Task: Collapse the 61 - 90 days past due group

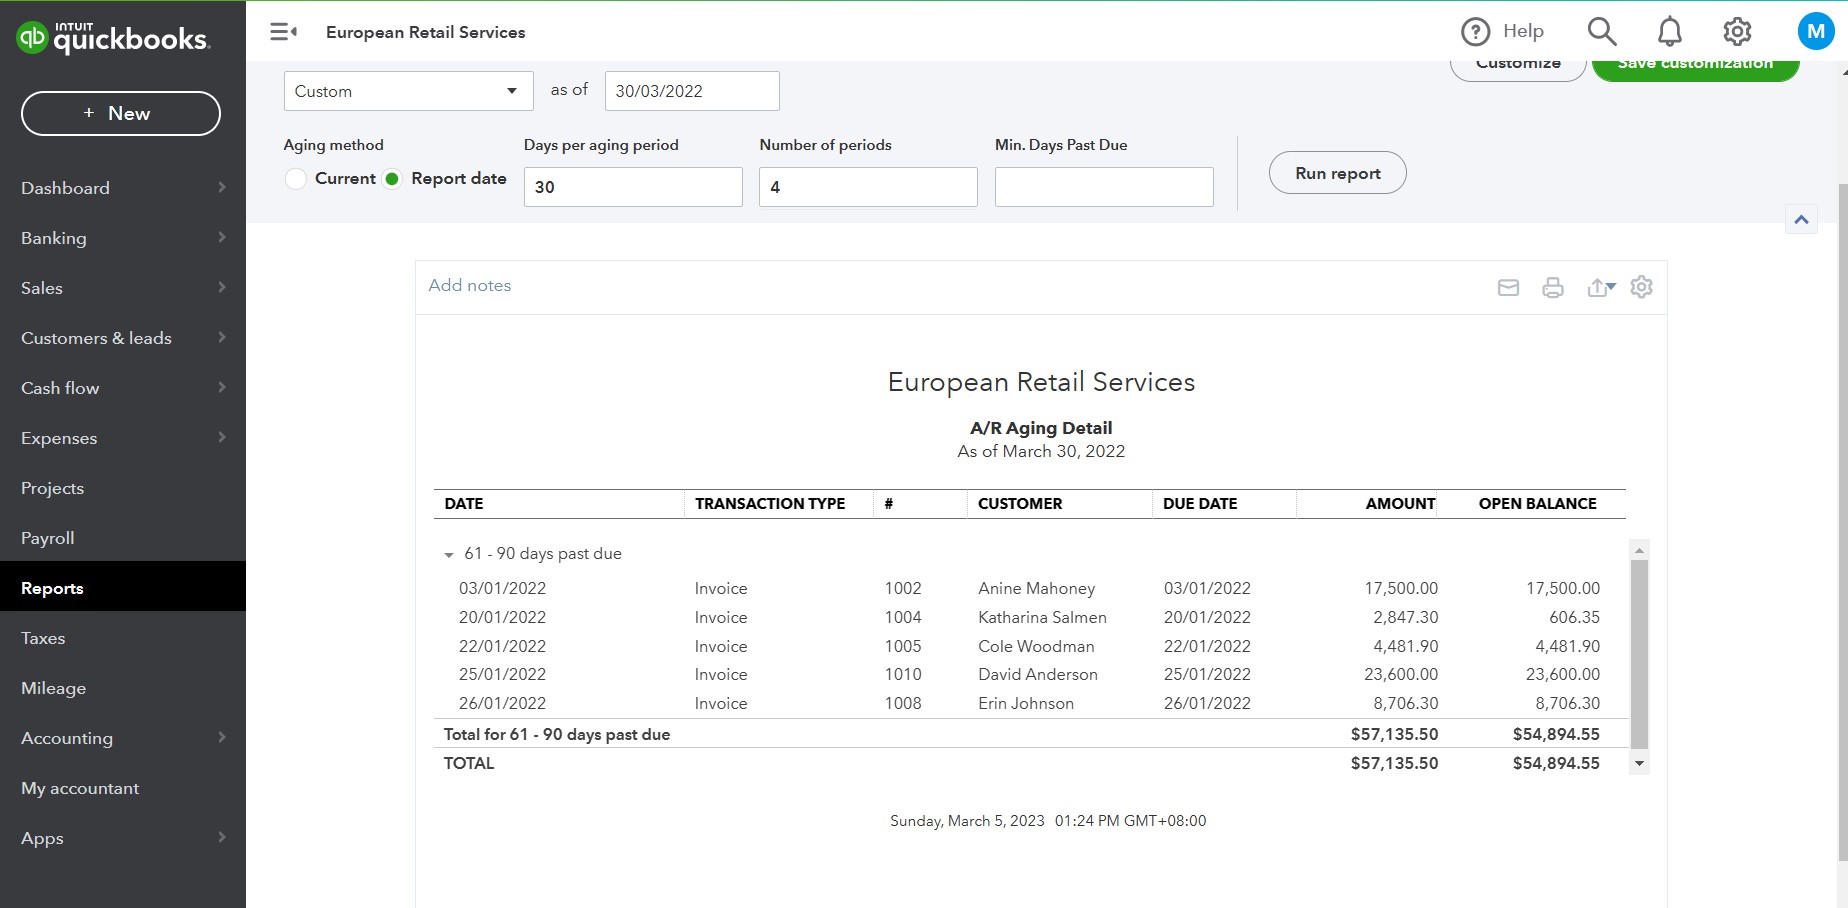Action: tap(449, 555)
